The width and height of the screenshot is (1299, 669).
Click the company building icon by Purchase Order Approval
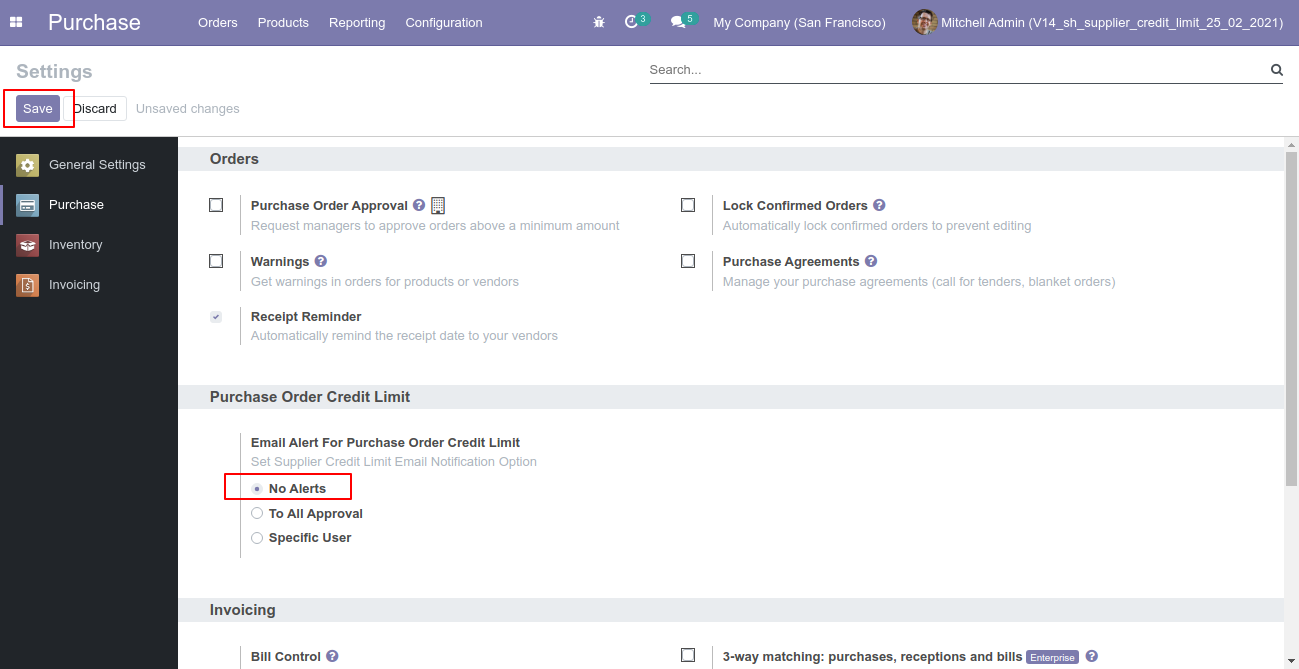click(438, 205)
